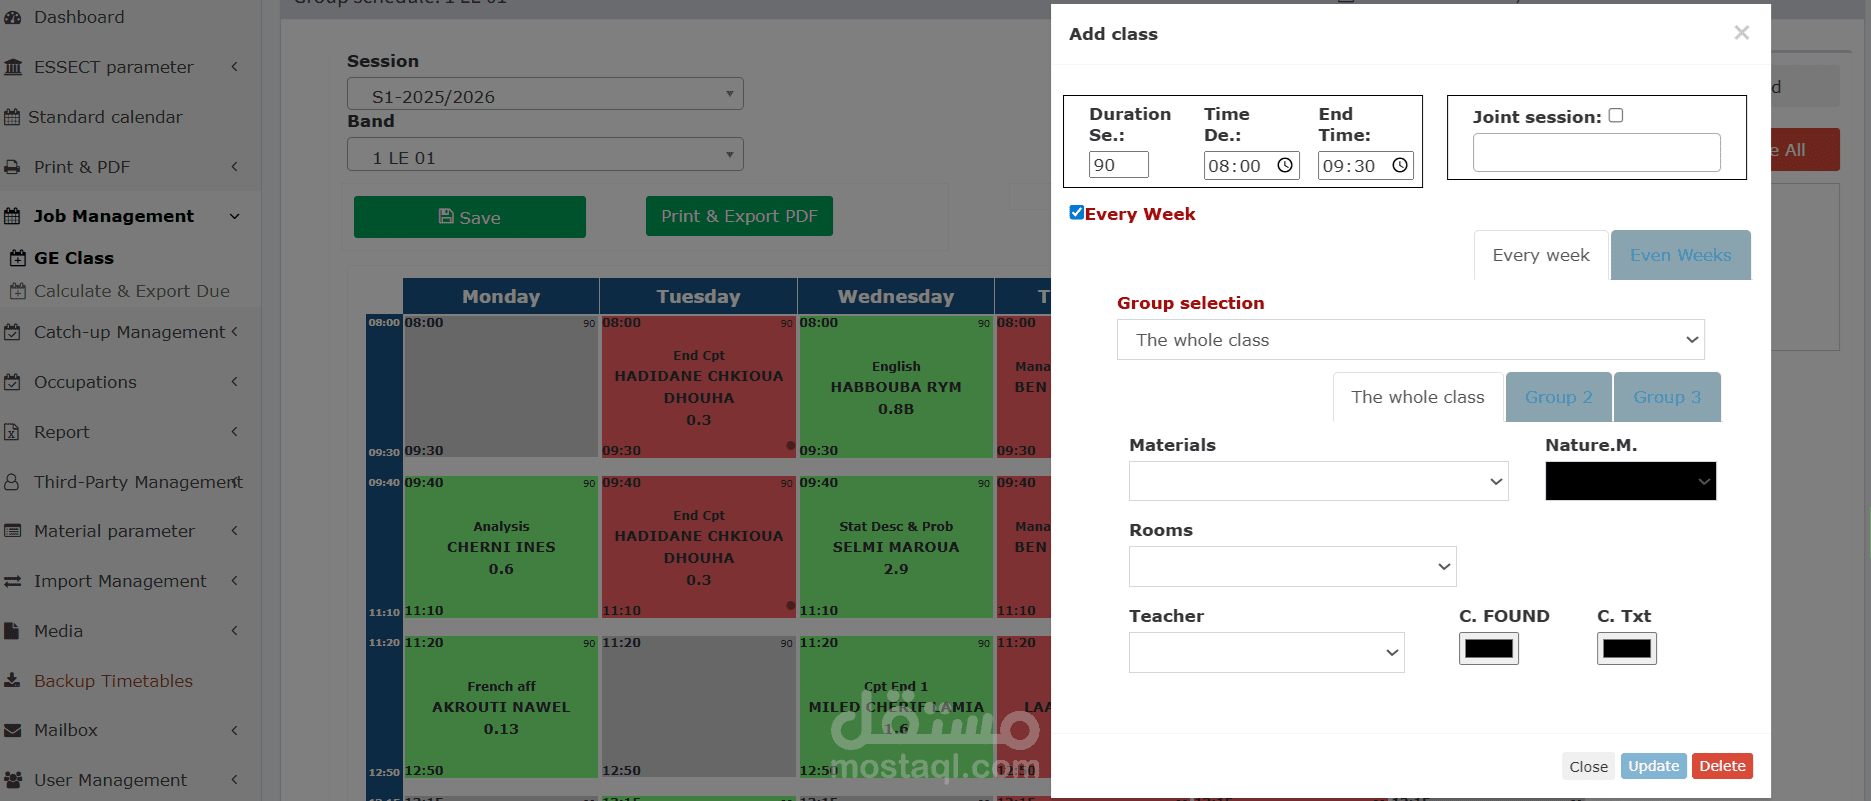Click the Backup Timetables download icon

pyautogui.click(x=12, y=681)
